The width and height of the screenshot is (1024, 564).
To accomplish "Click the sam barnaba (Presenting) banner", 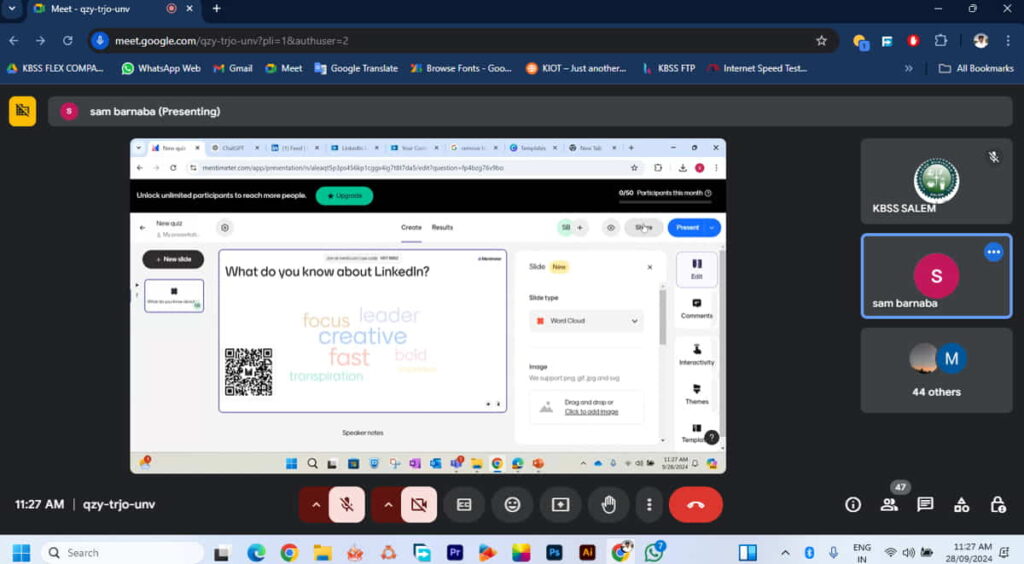I will tap(530, 112).
